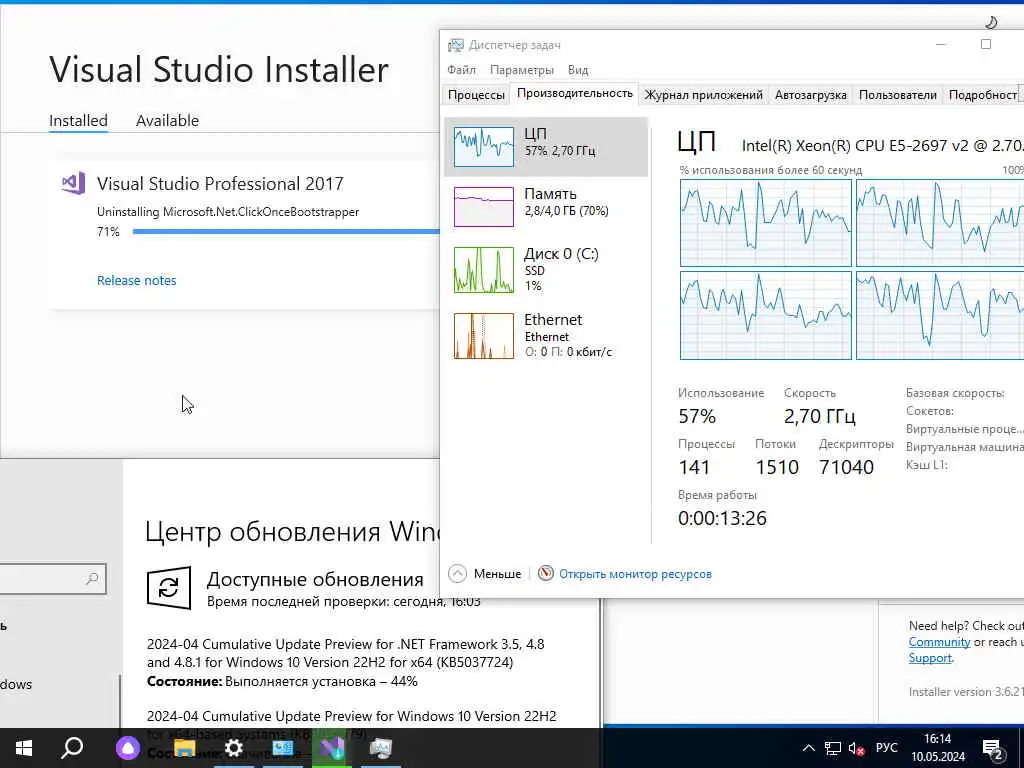Click the blue window app icon in taskbar
This screenshot has width=1024, height=768.
click(283, 748)
